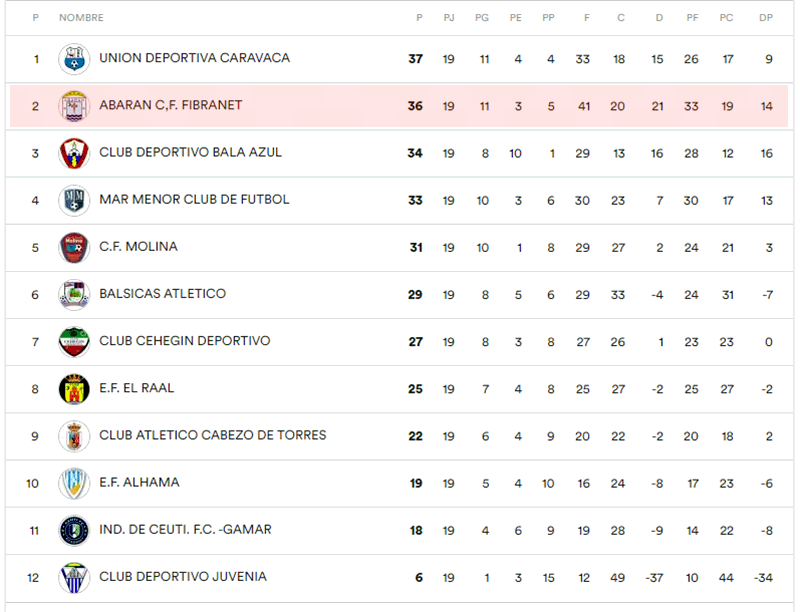The image size is (800, 612).
Task: Open the E.F. El Raal yellow crest
Action: [74, 389]
